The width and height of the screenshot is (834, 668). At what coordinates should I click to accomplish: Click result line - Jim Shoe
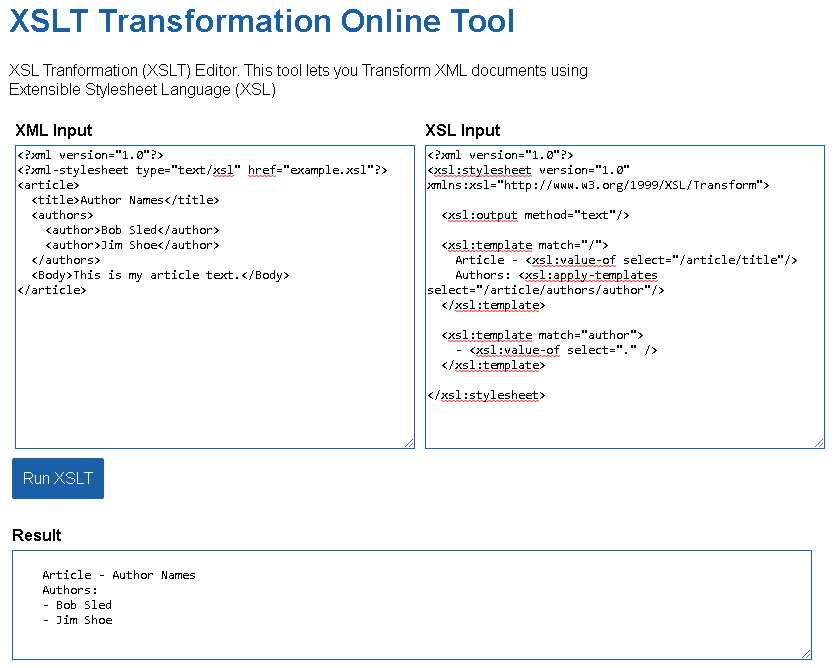[x=78, y=620]
